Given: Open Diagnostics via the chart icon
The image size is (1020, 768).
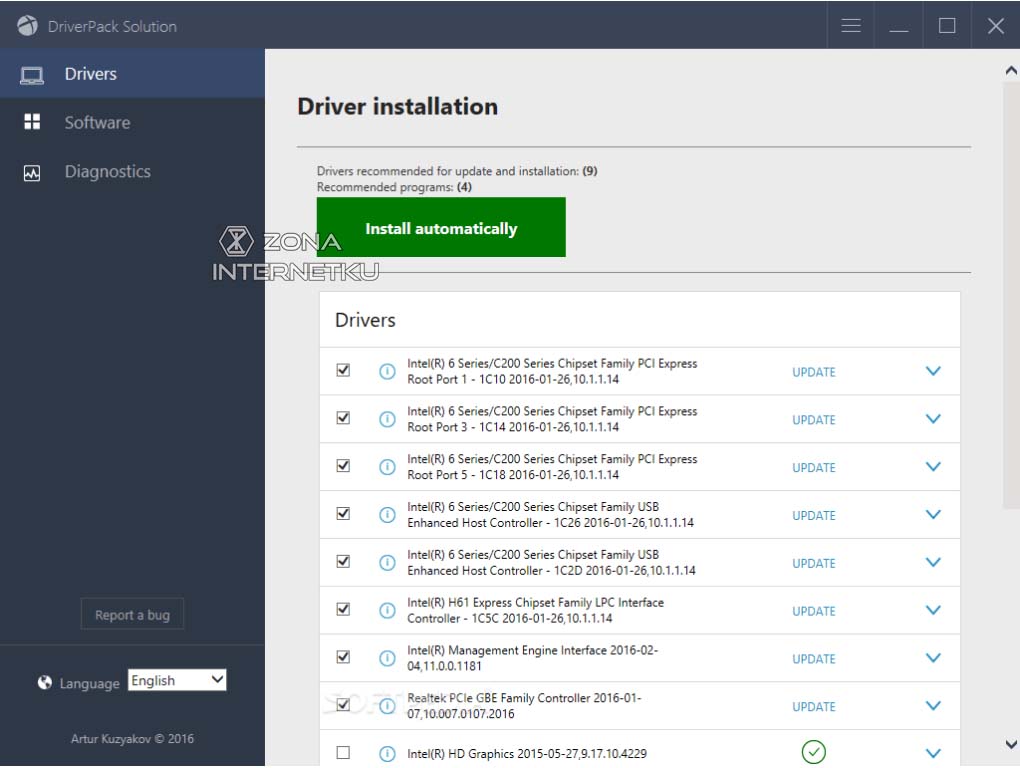Looking at the screenshot, I should [x=34, y=171].
